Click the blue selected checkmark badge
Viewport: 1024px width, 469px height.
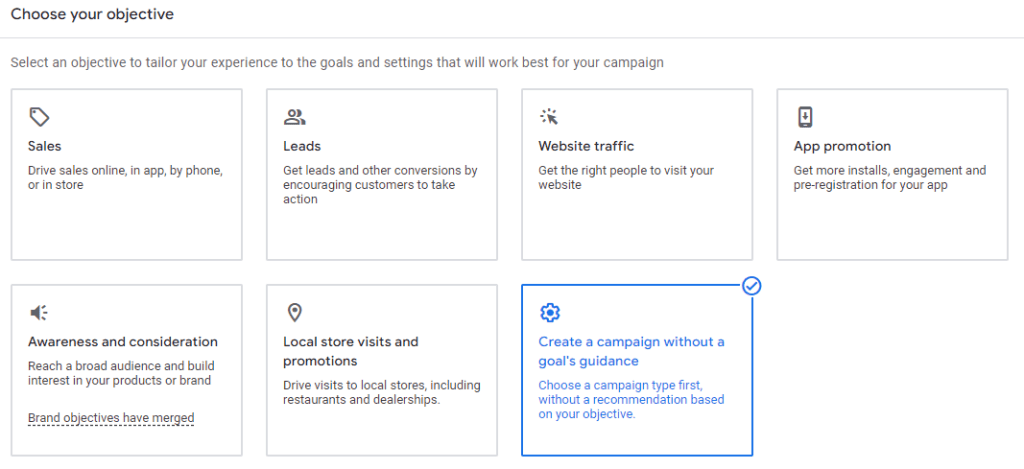pyautogui.click(x=752, y=286)
